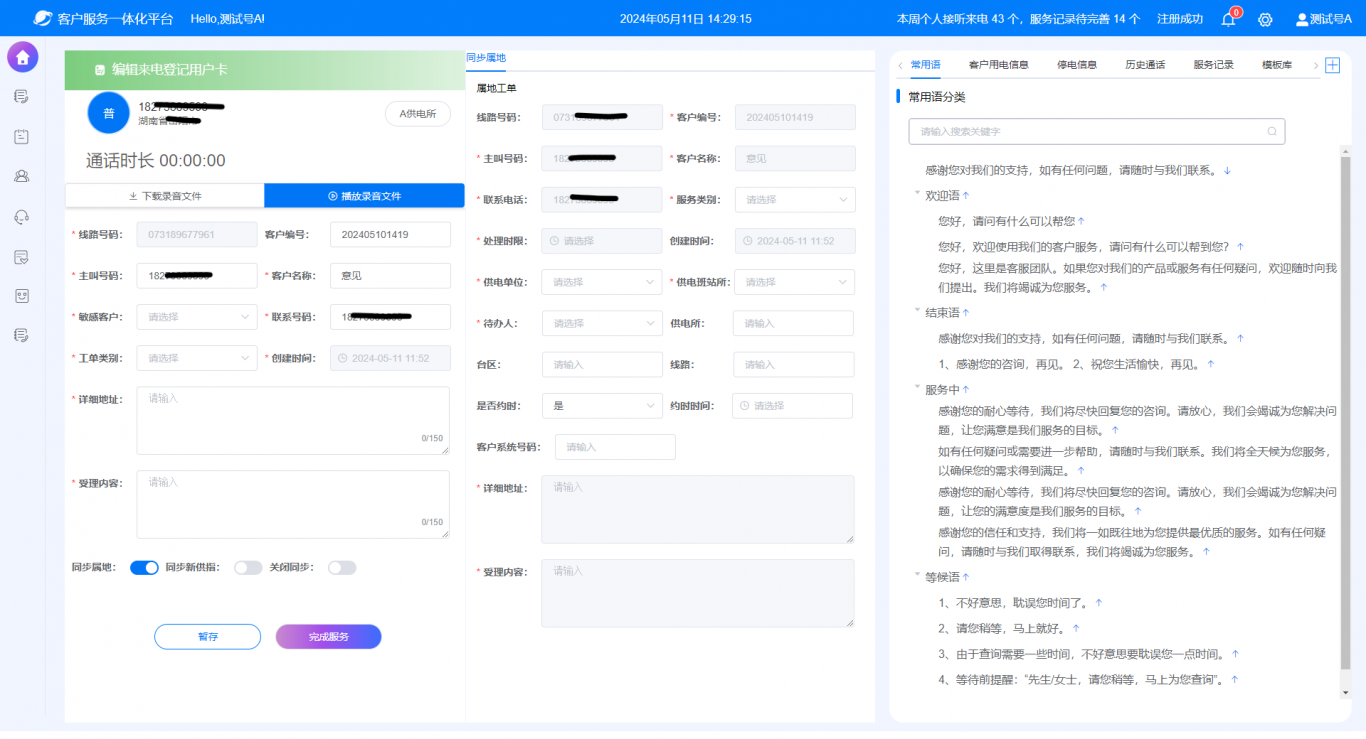Click the 暂存 button
1366x739 pixels.
pos(208,637)
